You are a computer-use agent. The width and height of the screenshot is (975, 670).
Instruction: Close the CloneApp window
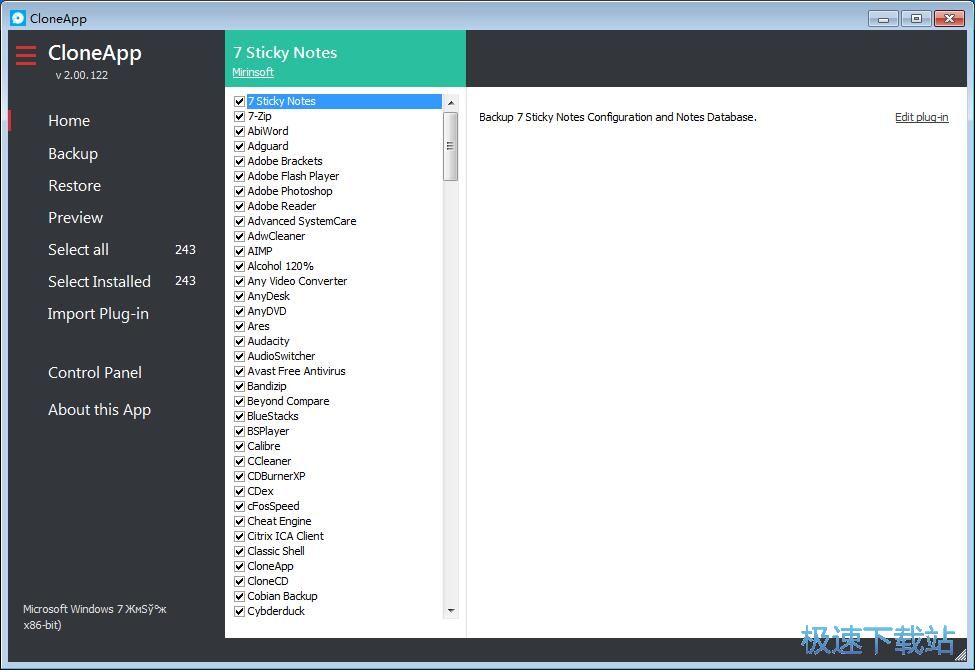pyautogui.click(x=950, y=19)
